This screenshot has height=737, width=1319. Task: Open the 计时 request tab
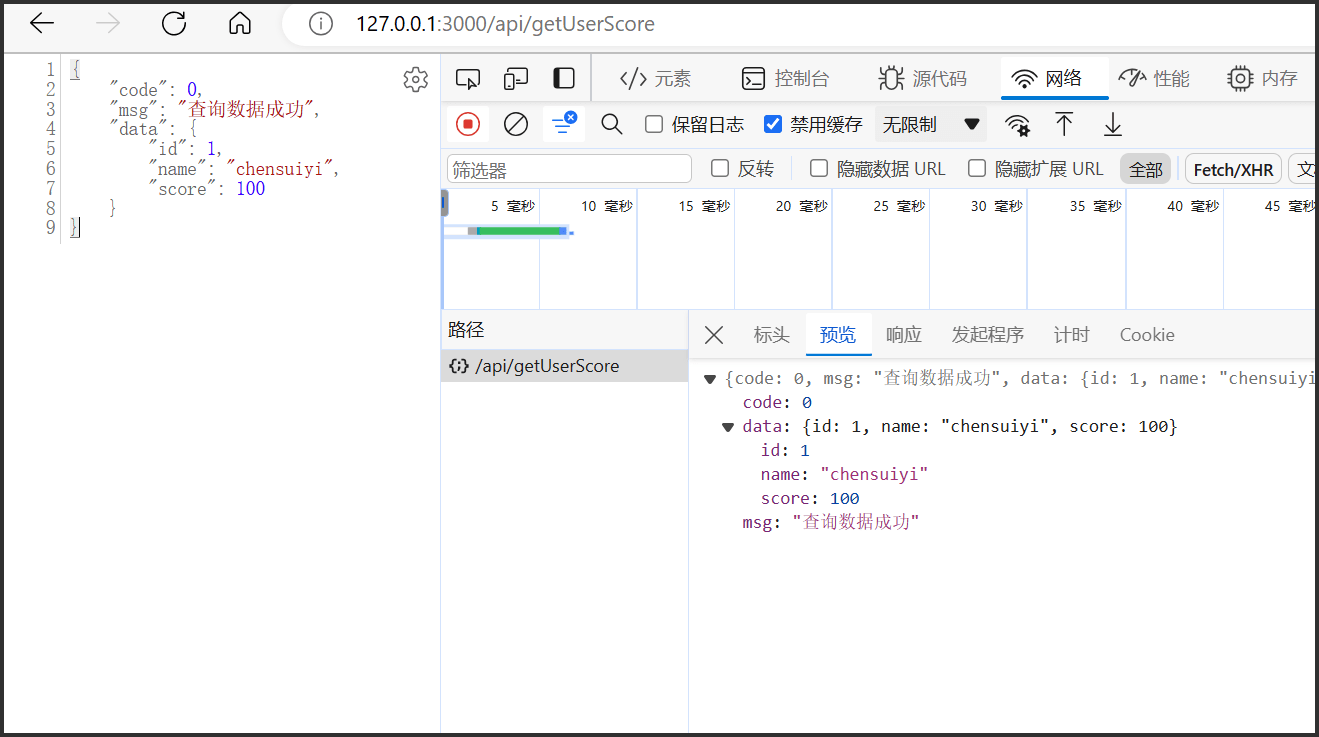(1071, 335)
